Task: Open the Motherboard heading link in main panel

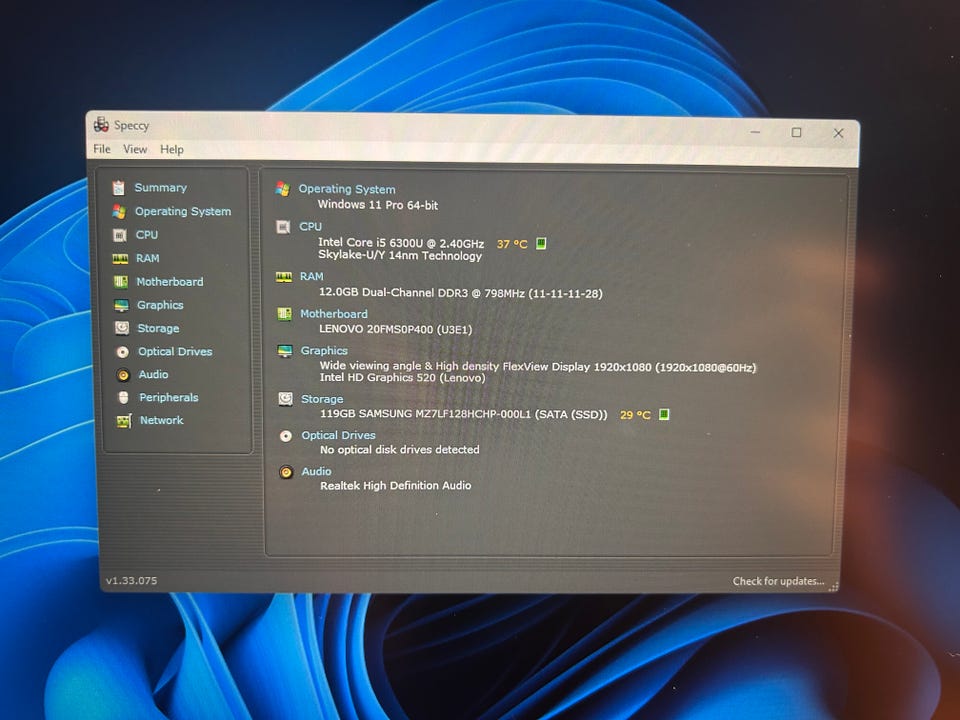Action: [x=334, y=313]
